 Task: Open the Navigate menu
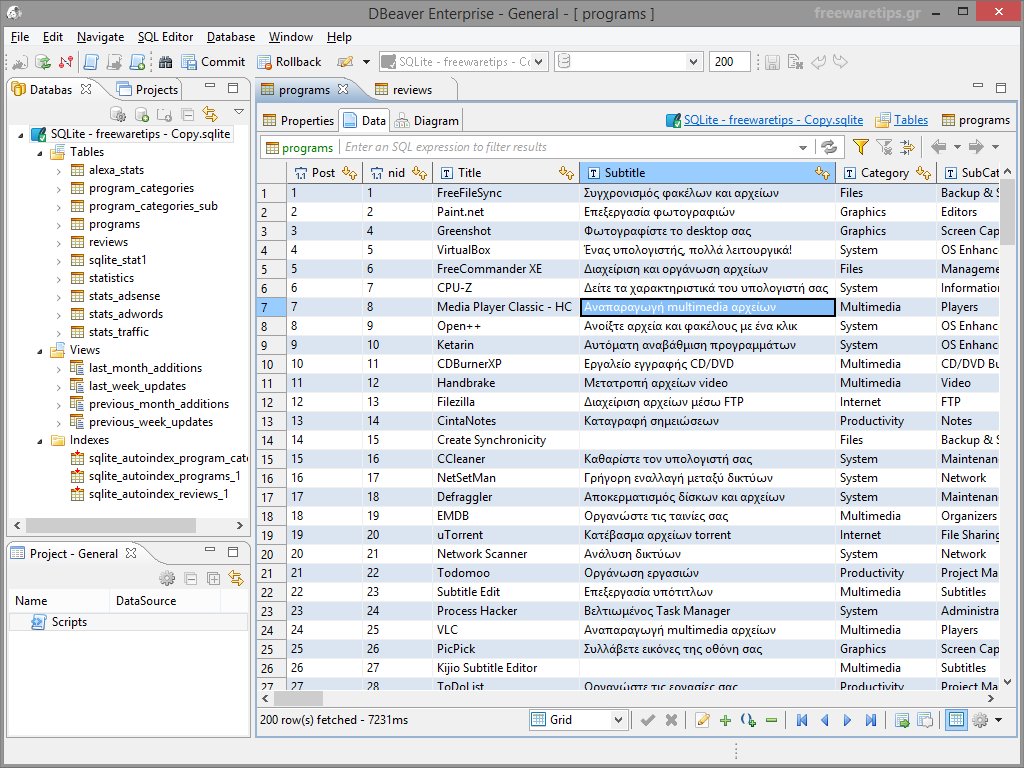click(x=100, y=37)
